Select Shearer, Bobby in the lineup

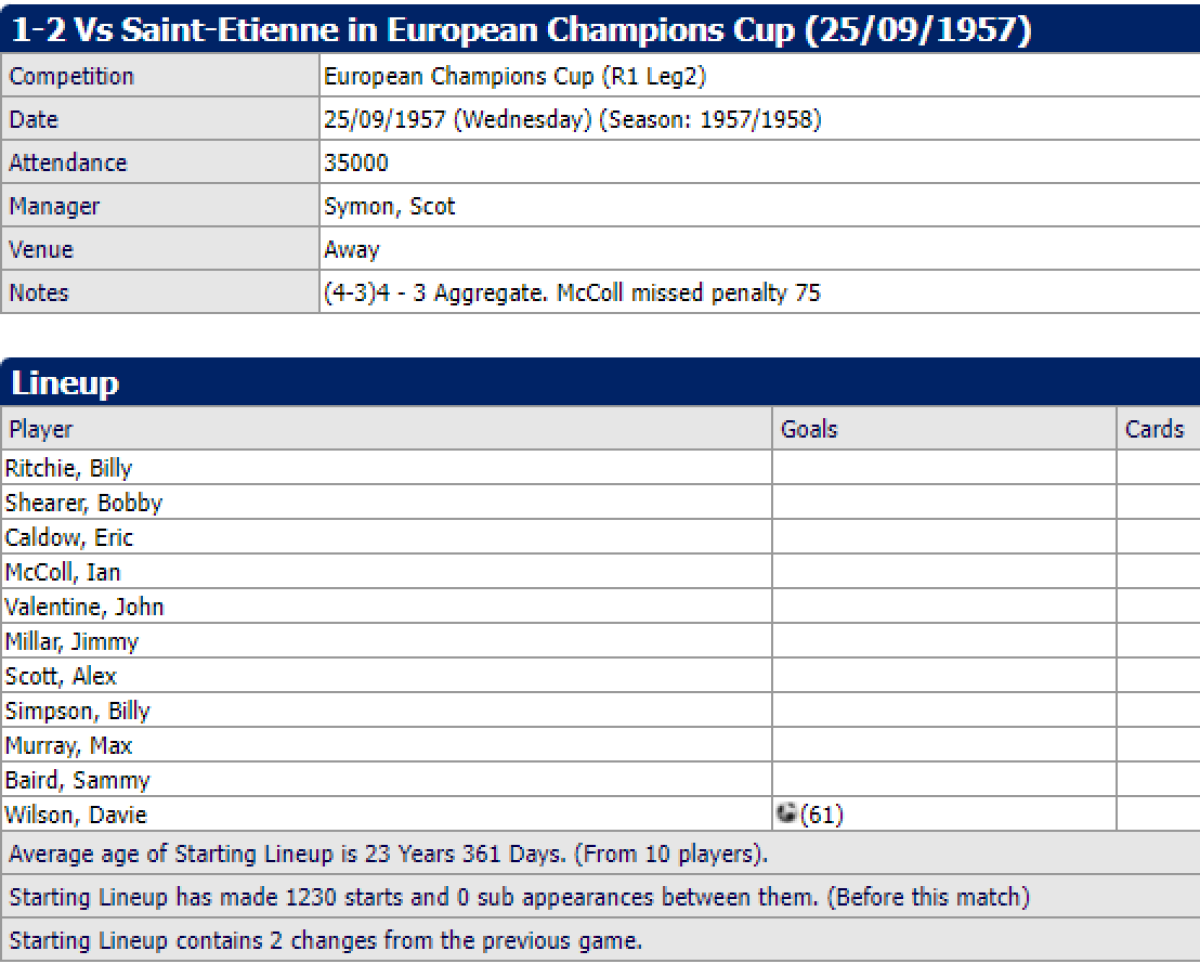click(x=83, y=503)
